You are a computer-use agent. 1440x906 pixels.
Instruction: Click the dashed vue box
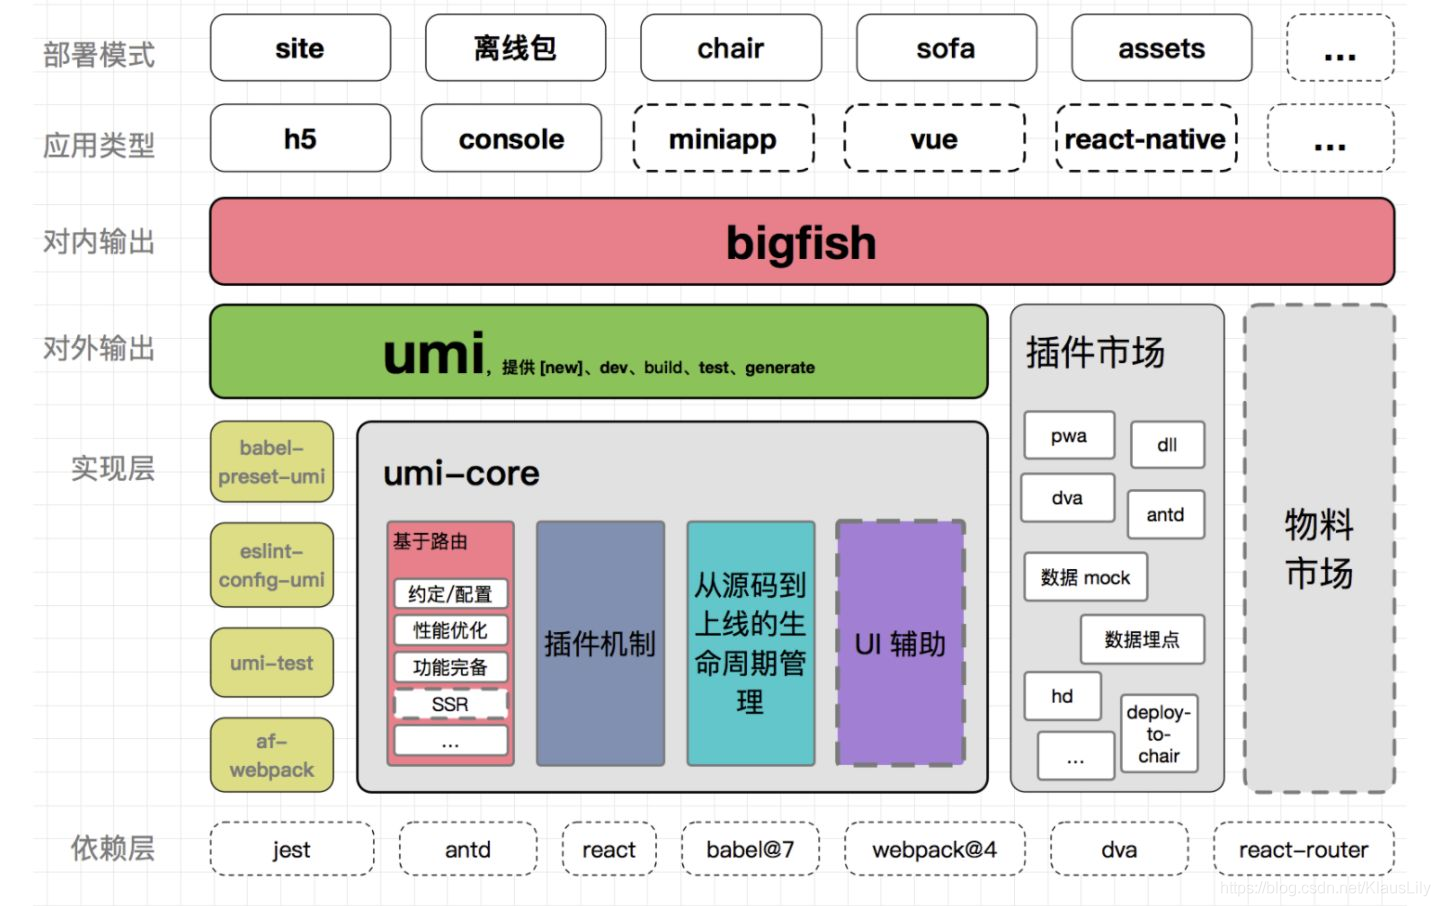pos(934,138)
